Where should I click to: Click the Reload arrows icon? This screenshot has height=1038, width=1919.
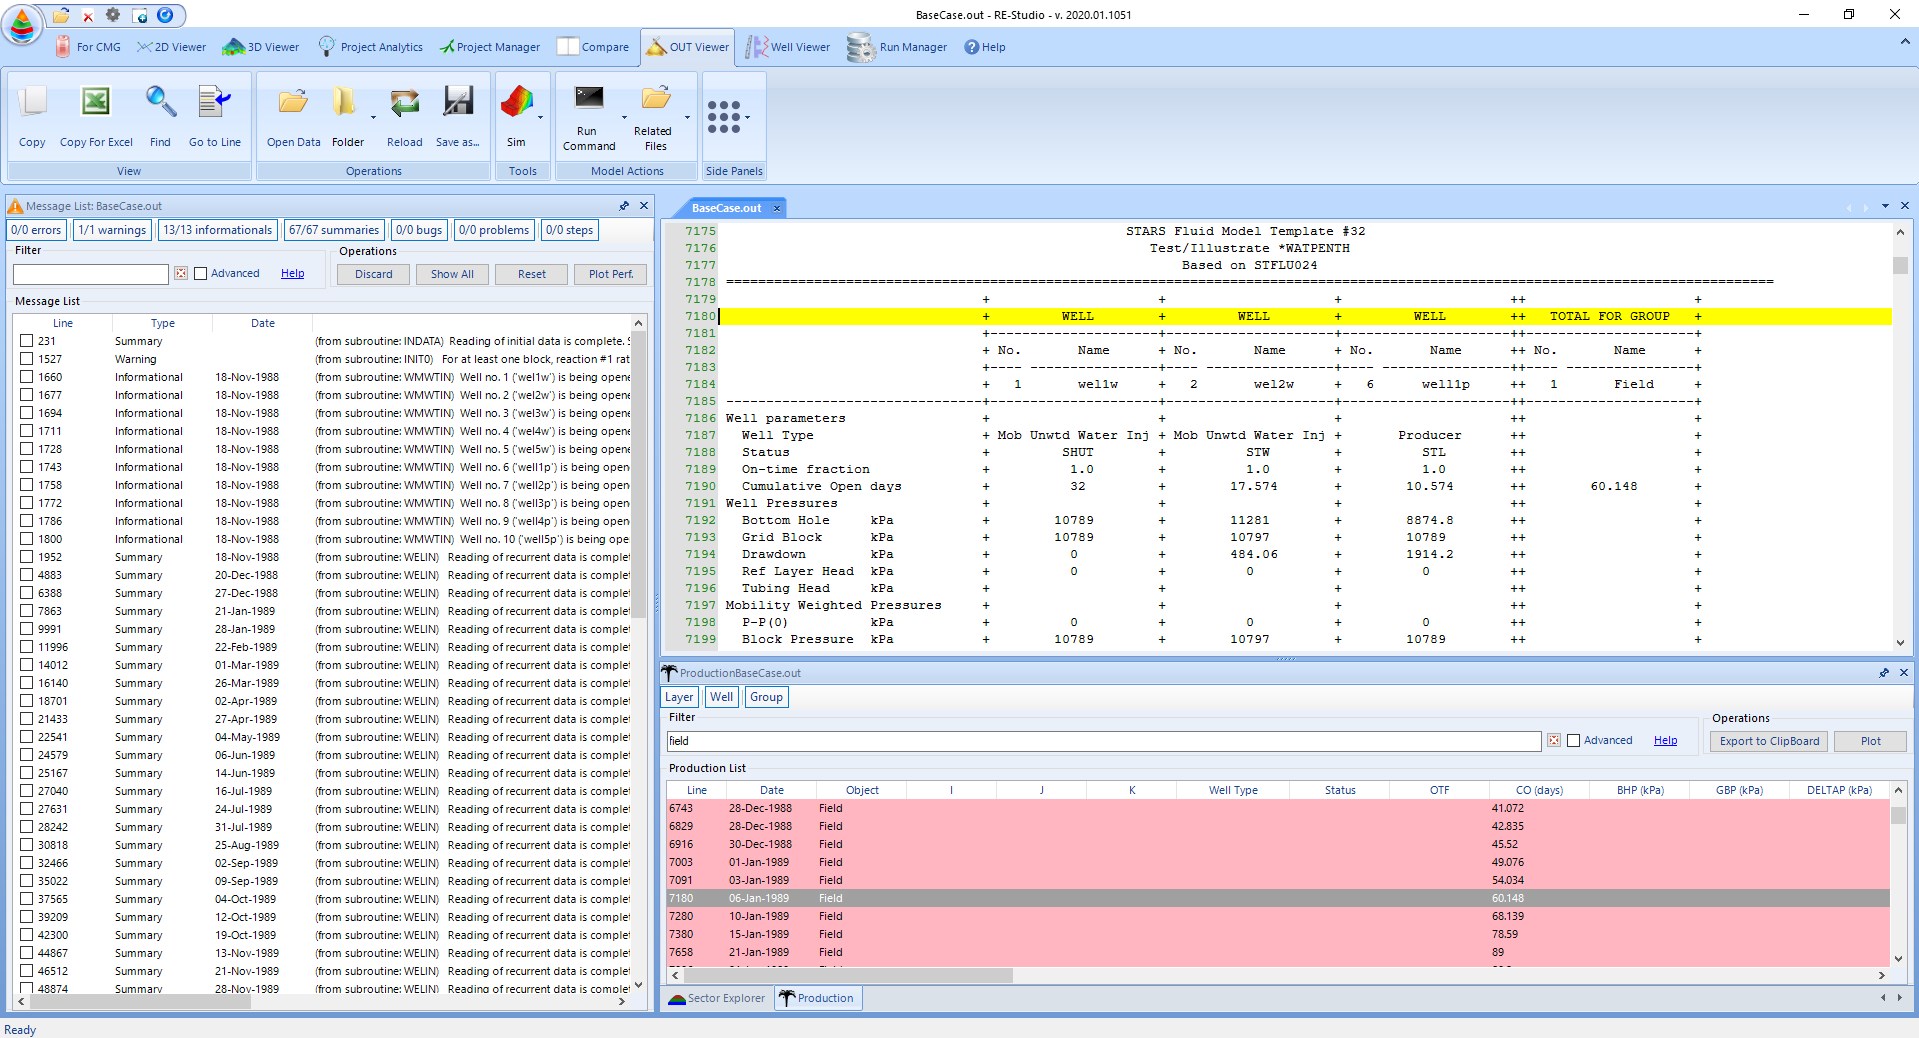[405, 102]
